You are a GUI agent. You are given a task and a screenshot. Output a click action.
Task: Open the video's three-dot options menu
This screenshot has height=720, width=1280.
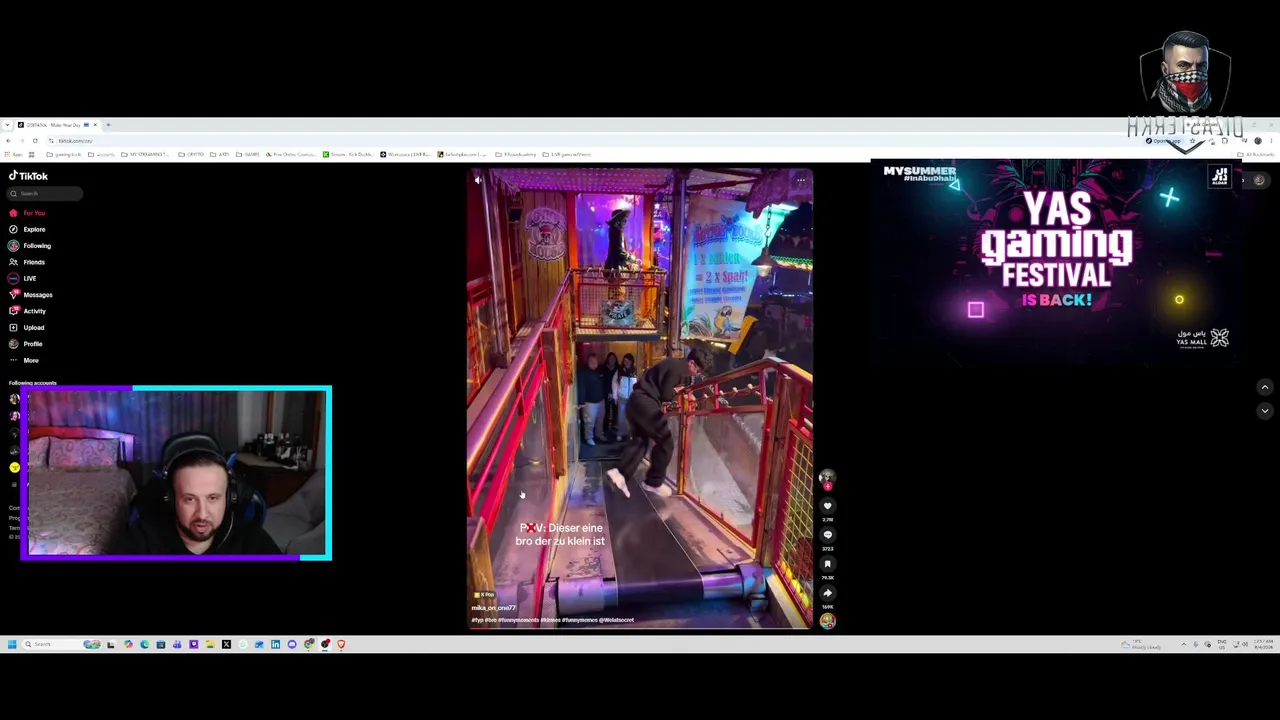pyautogui.click(x=801, y=180)
